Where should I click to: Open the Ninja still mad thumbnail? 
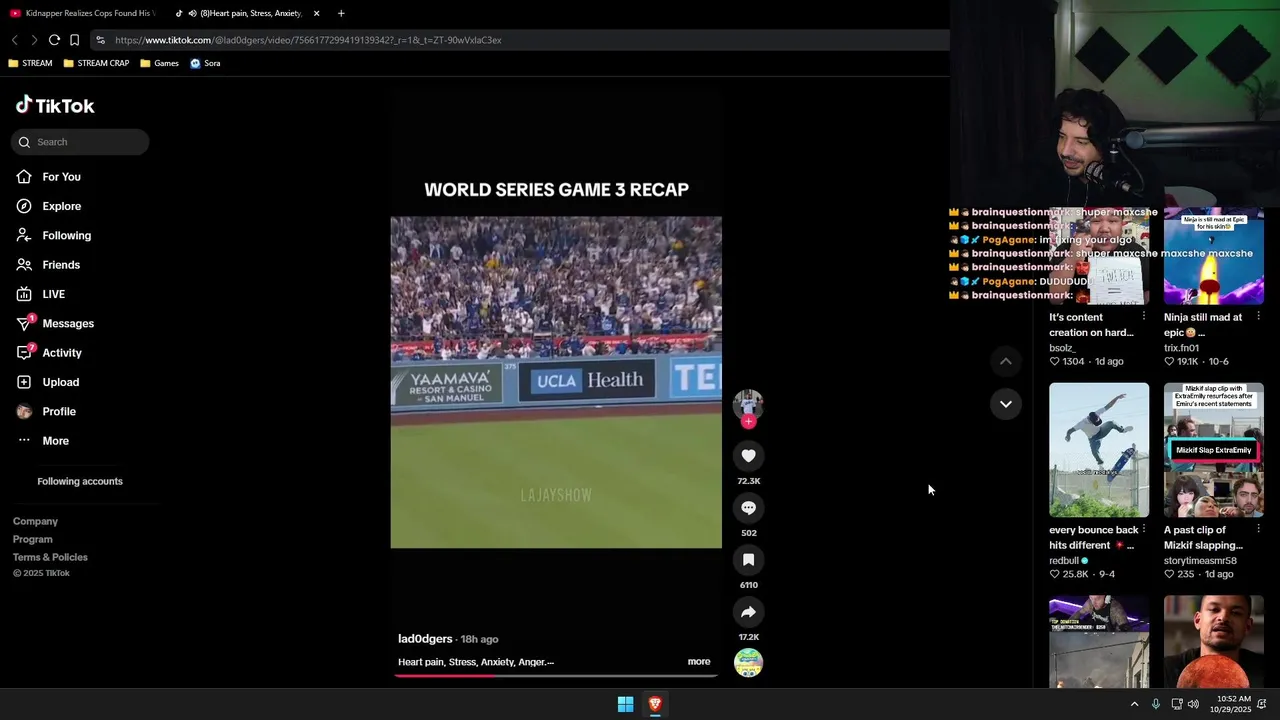(1214, 256)
